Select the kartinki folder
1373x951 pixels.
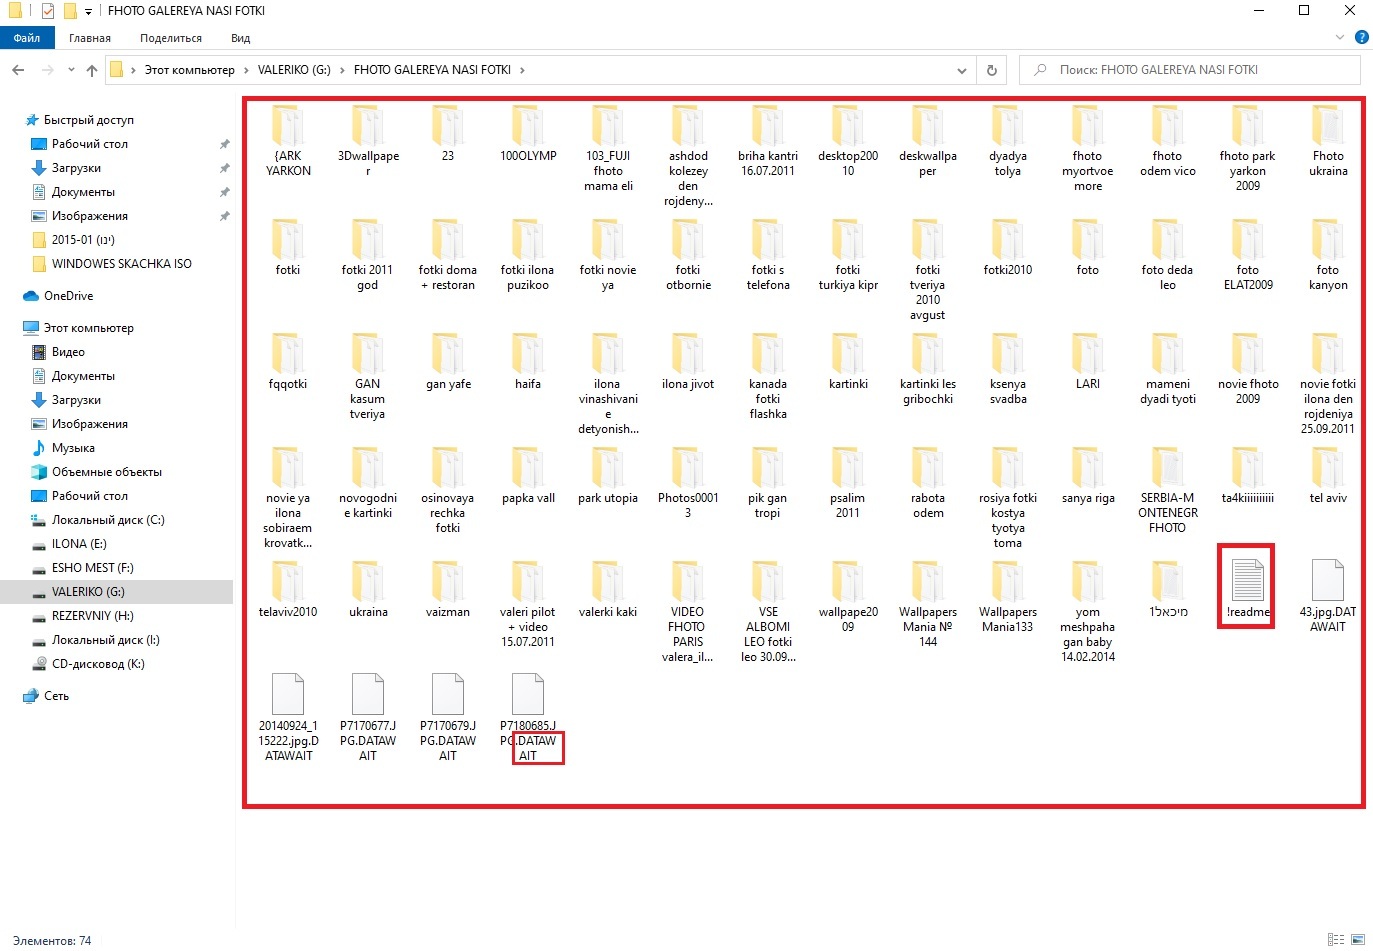[x=848, y=362]
